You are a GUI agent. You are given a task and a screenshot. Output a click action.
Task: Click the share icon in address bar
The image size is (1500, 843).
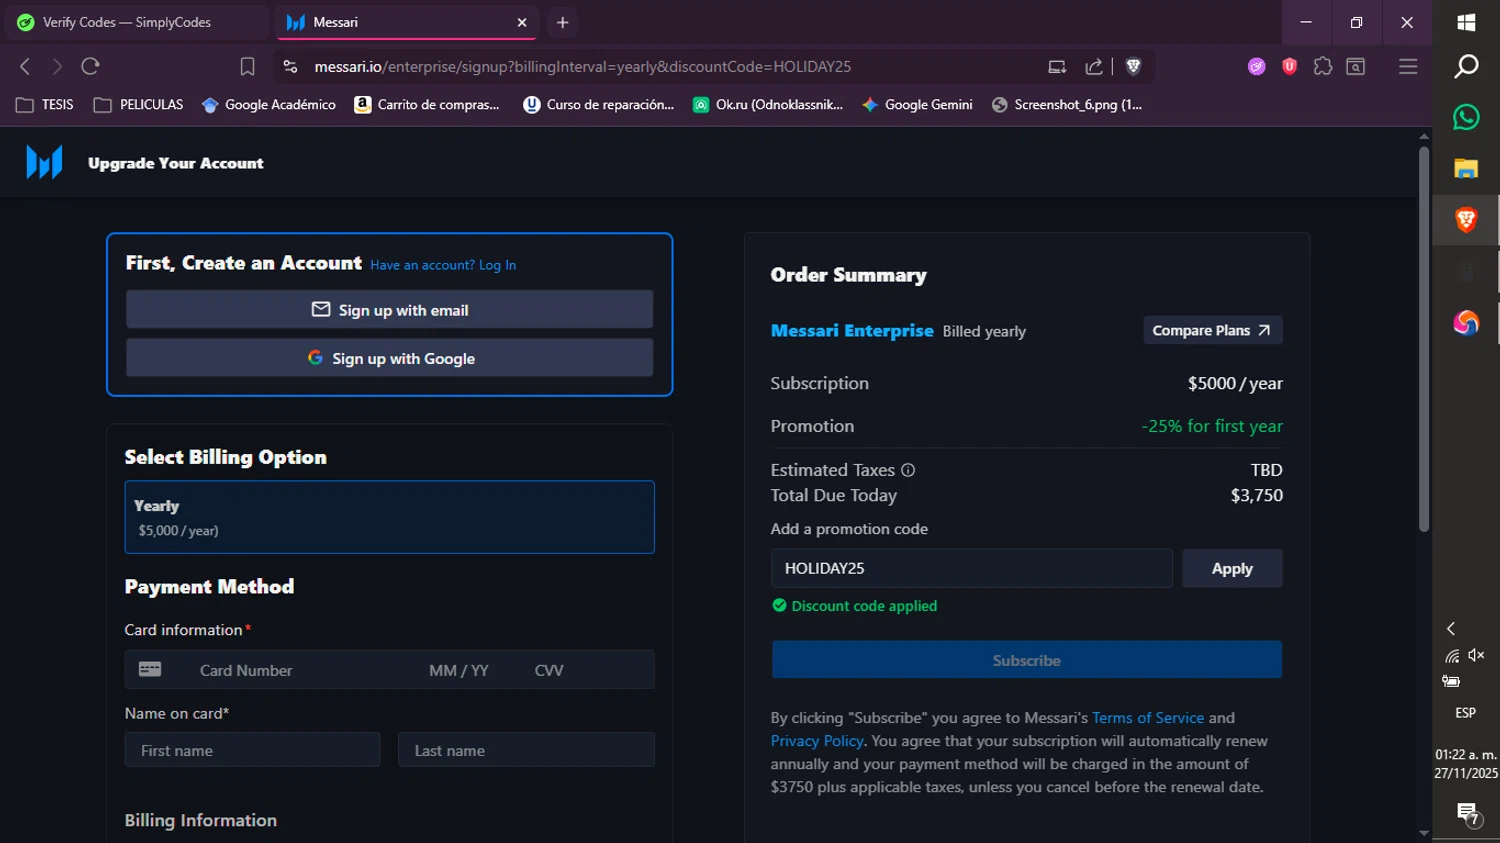(x=1094, y=66)
